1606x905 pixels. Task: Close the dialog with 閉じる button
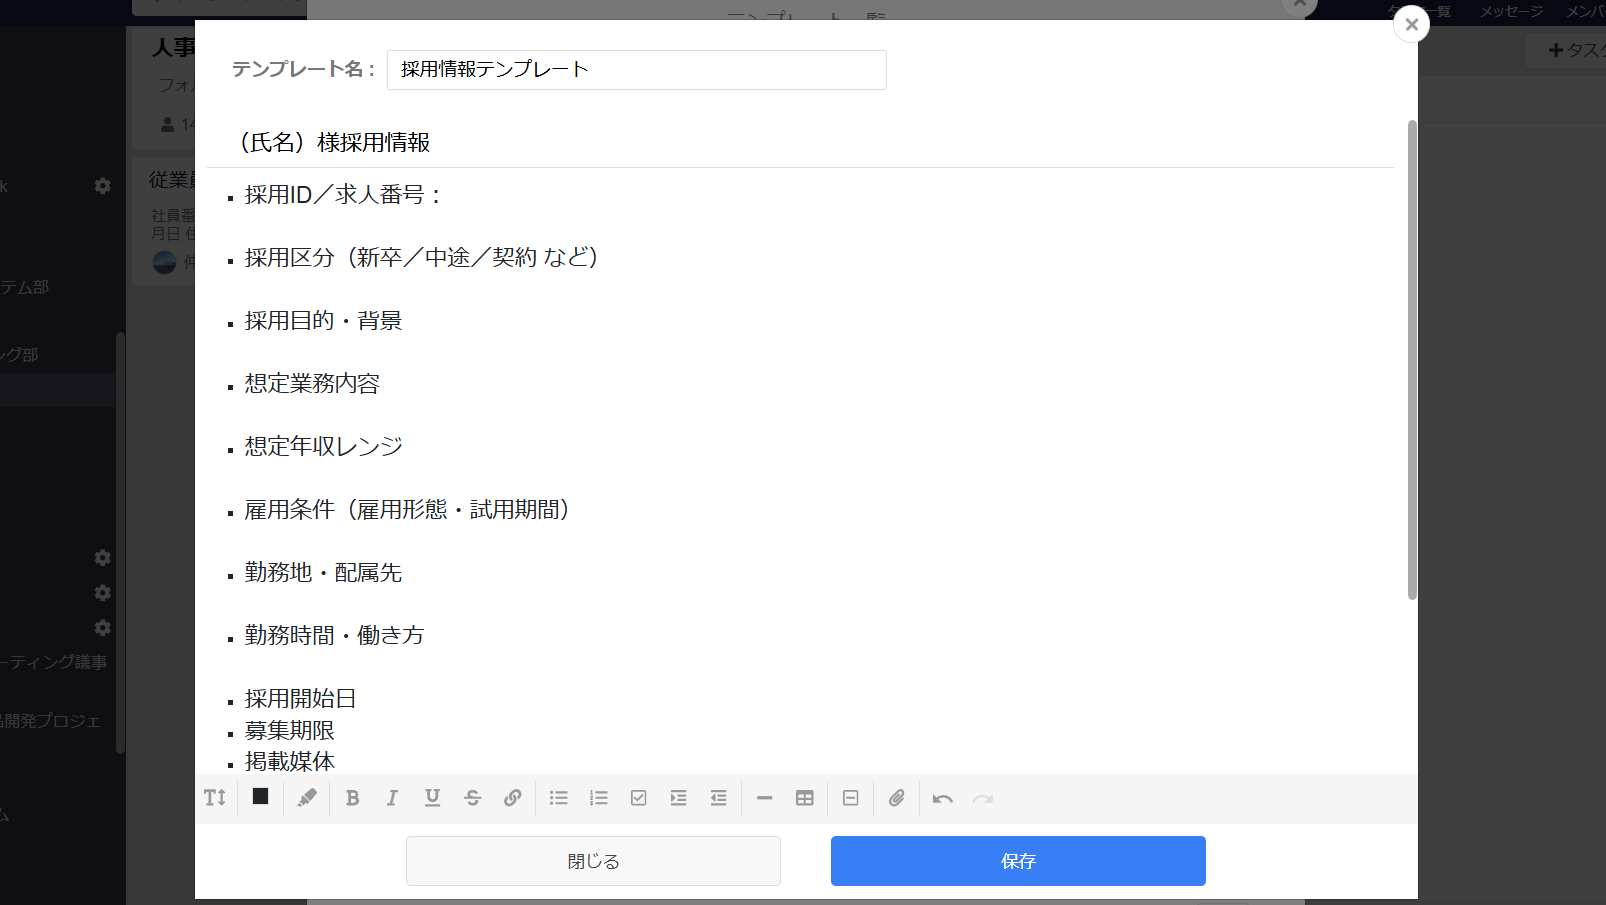coord(592,860)
